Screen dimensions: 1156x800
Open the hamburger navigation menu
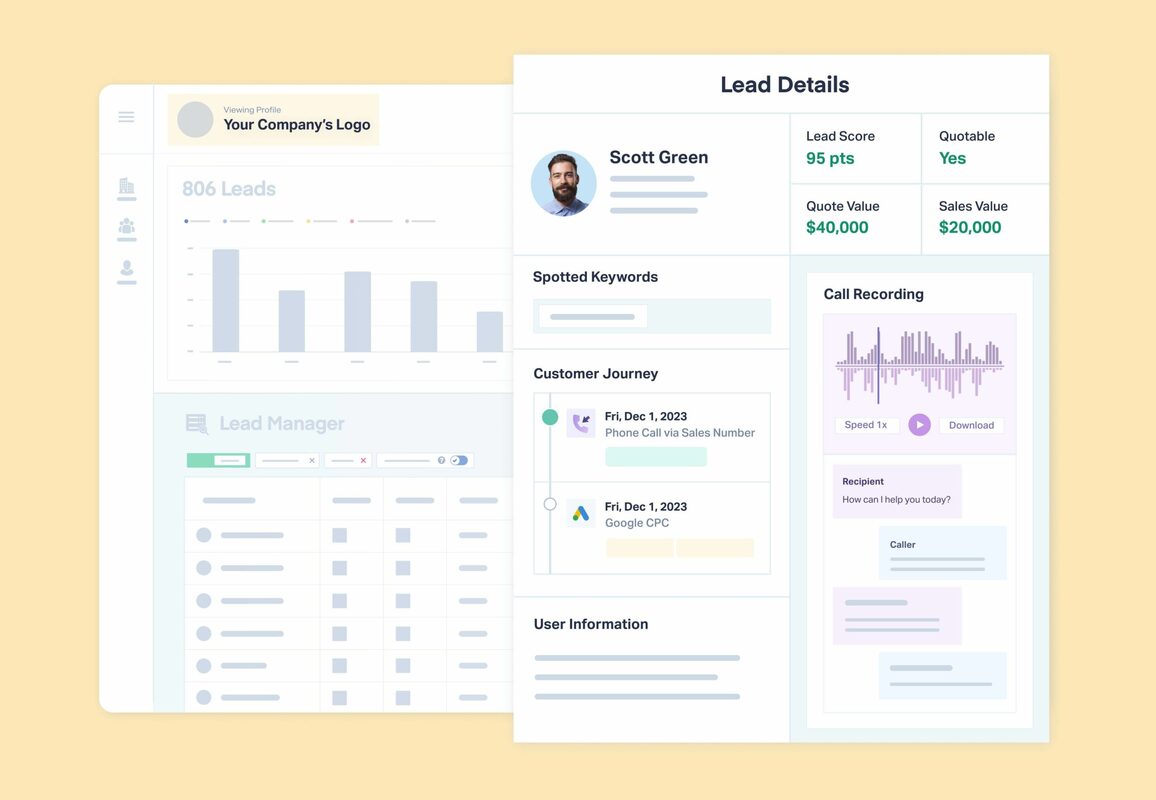point(126,116)
